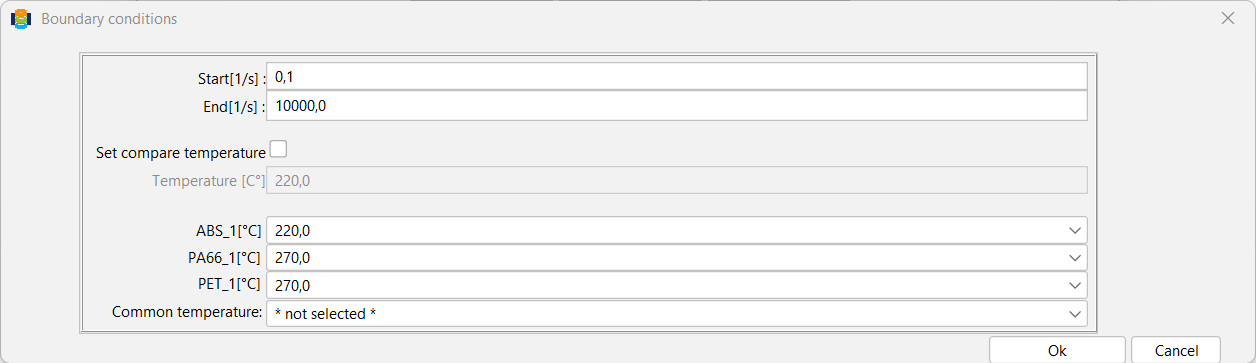Click the Cancel button
The image size is (1256, 363).
[1176, 350]
